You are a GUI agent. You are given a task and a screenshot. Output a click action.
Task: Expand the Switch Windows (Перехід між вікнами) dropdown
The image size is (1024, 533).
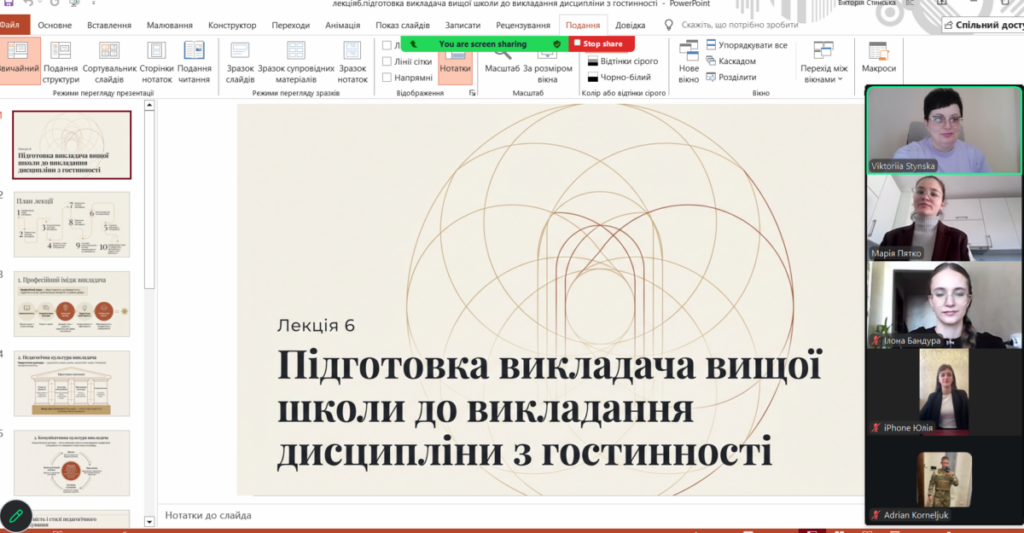coord(823,62)
